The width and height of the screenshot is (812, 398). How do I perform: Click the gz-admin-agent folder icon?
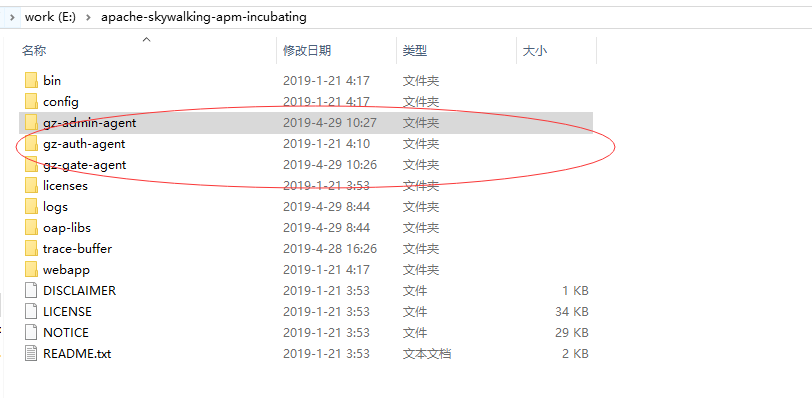(31, 123)
